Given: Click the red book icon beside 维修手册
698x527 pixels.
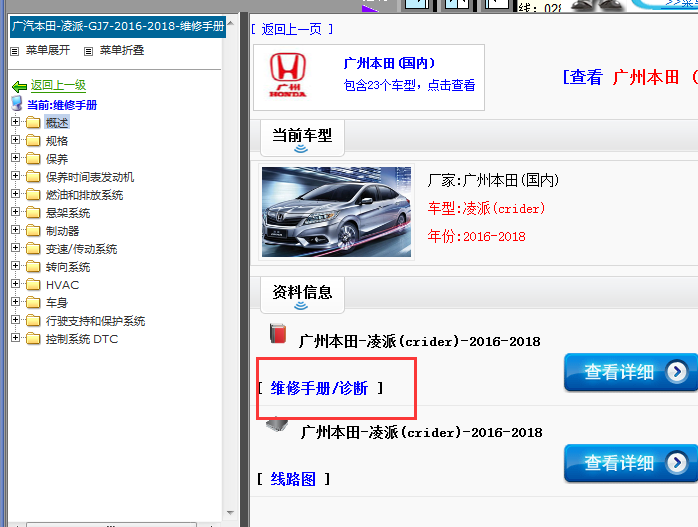Looking at the screenshot, I should pyautogui.click(x=278, y=333).
